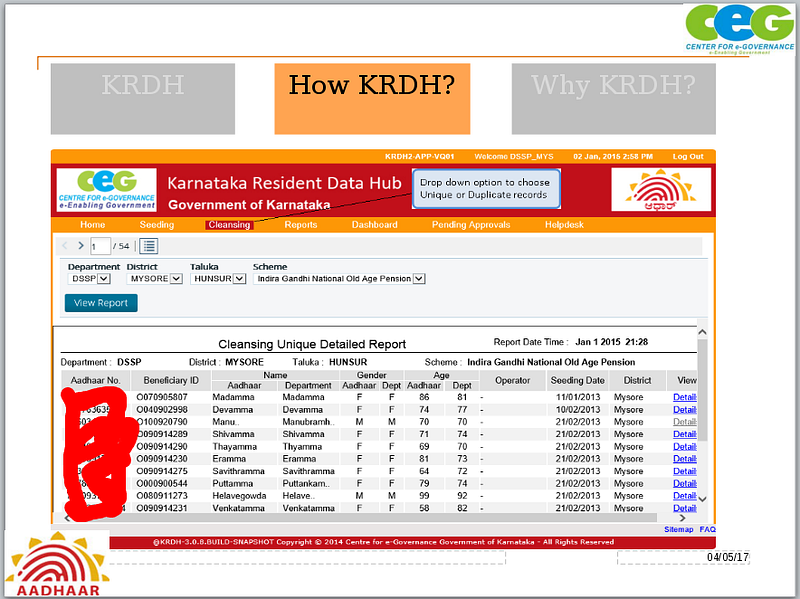800x599 pixels.
Task: Click the Seeding Date column header
Action: tap(578, 380)
